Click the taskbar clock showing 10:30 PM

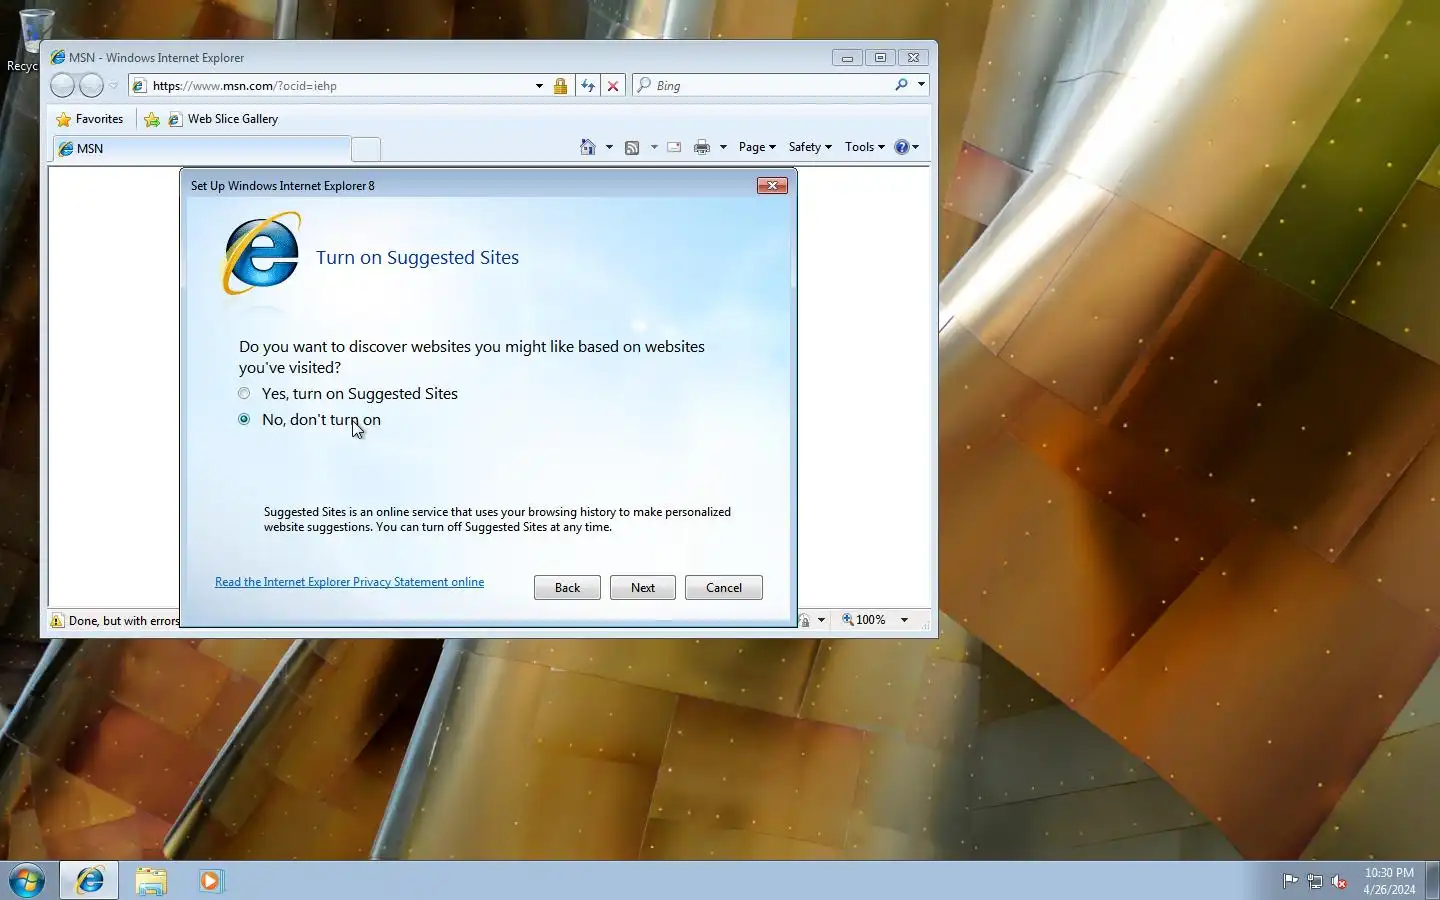click(1389, 881)
